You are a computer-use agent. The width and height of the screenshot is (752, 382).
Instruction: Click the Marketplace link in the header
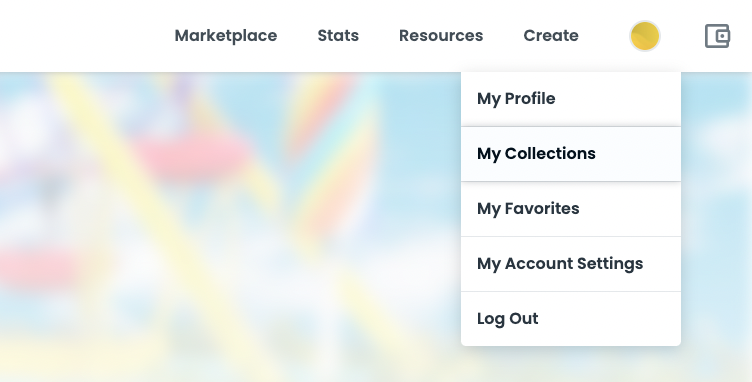226,35
